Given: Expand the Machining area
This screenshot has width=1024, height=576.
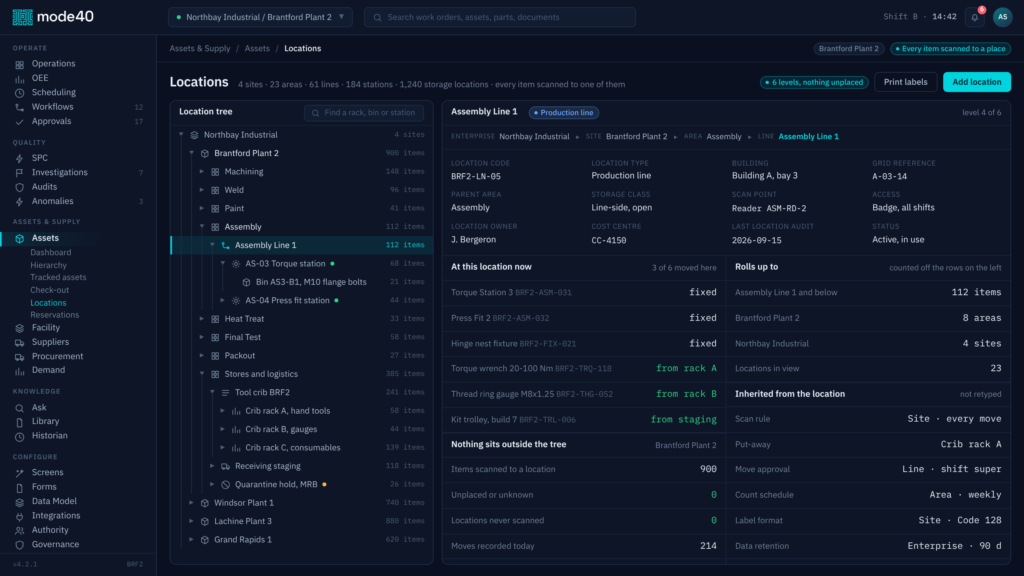Looking at the screenshot, I should 202,171.
